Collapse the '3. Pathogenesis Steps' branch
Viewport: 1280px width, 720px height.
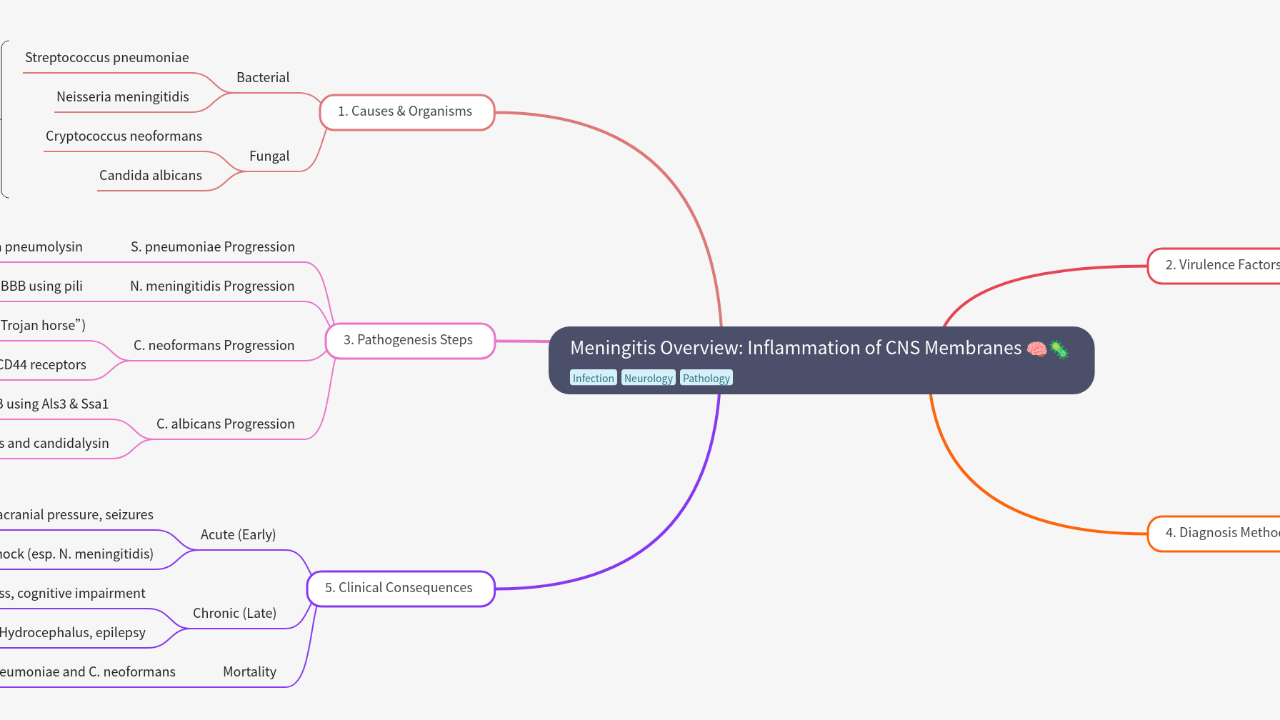click(x=410, y=340)
